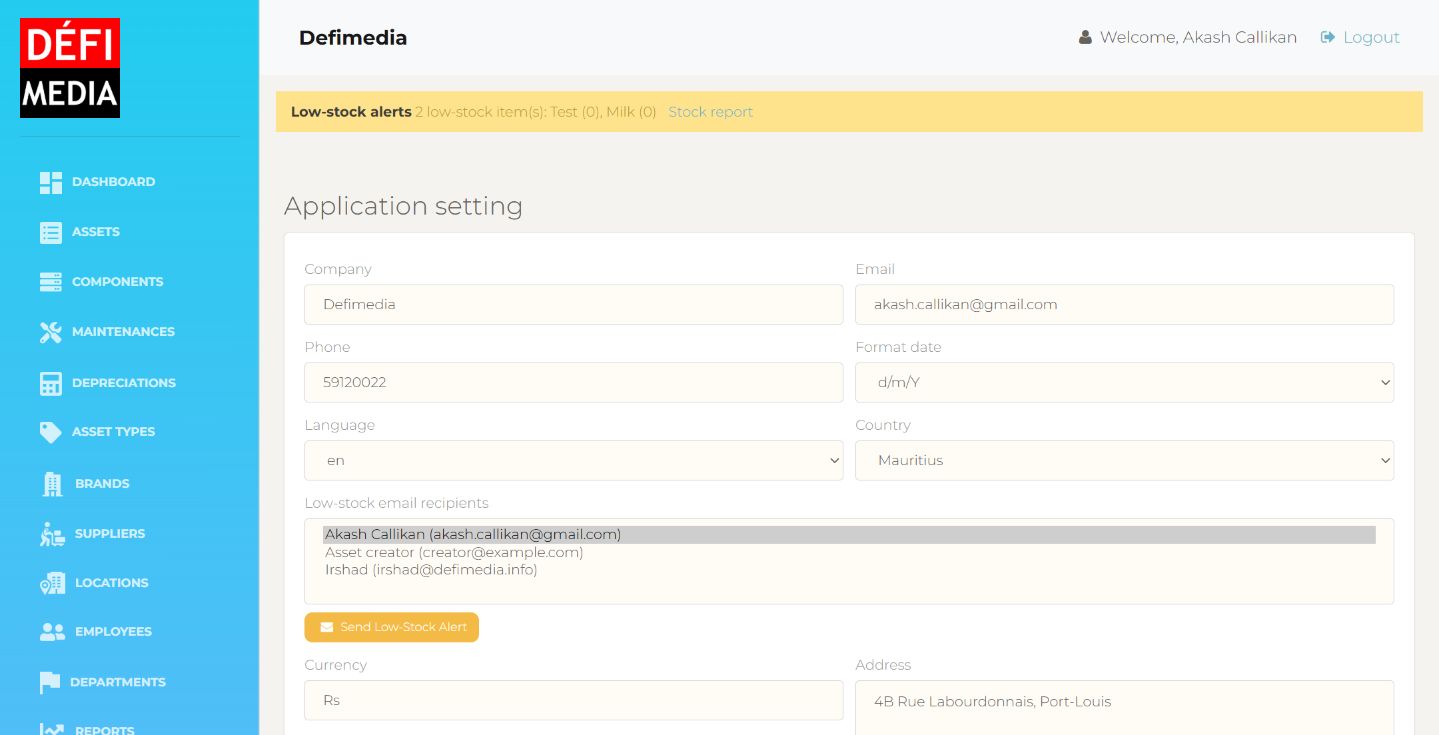1439x735 pixels.
Task: Click into the Email input field
Action: 1124,304
